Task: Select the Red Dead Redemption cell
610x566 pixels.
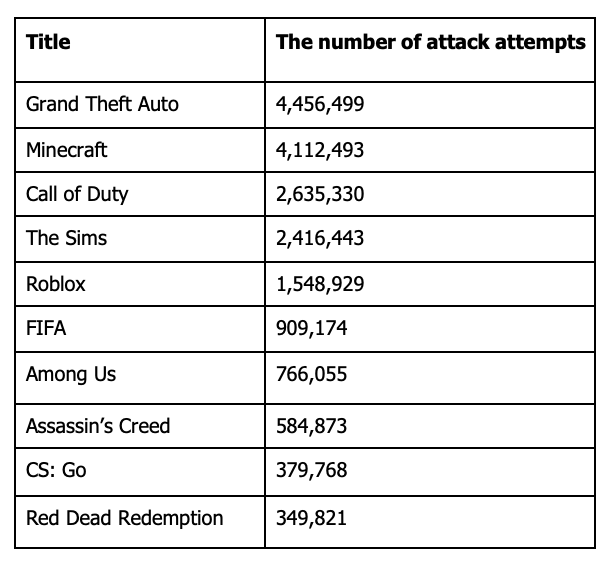Action: point(124,518)
